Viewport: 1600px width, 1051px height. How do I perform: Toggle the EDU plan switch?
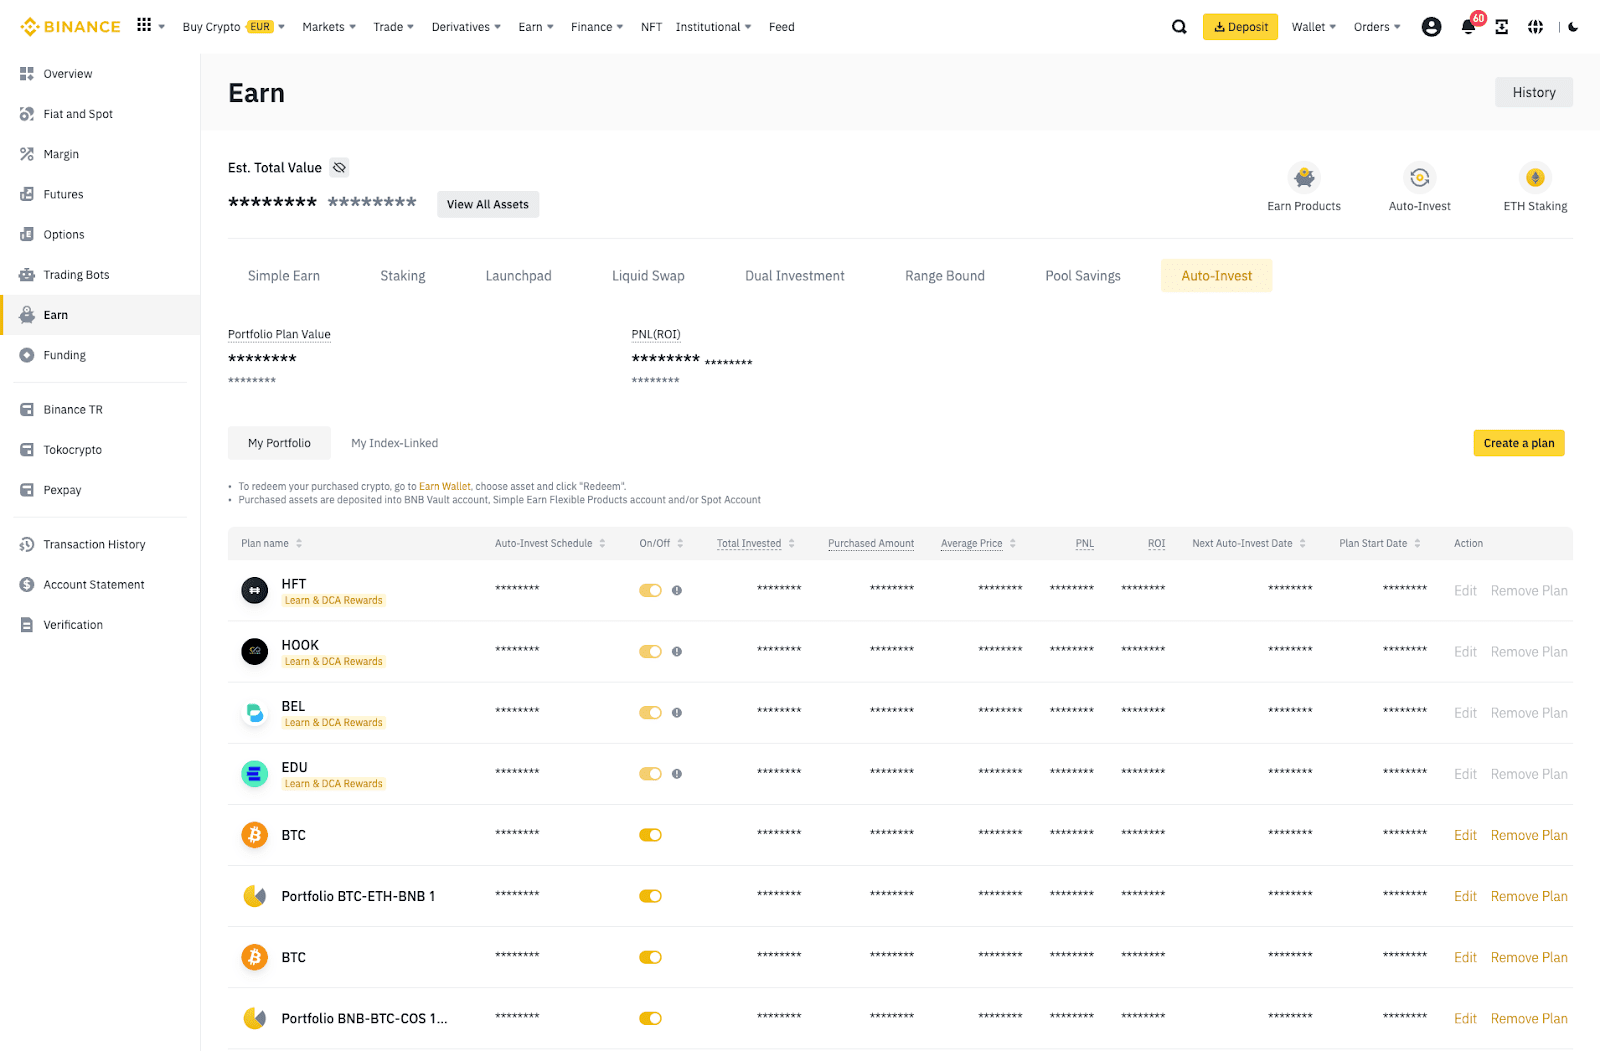650,774
